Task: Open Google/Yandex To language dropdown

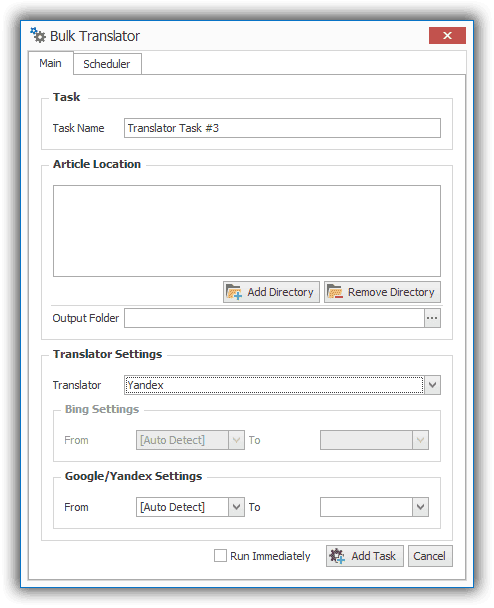Action: pyautogui.click(x=420, y=507)
